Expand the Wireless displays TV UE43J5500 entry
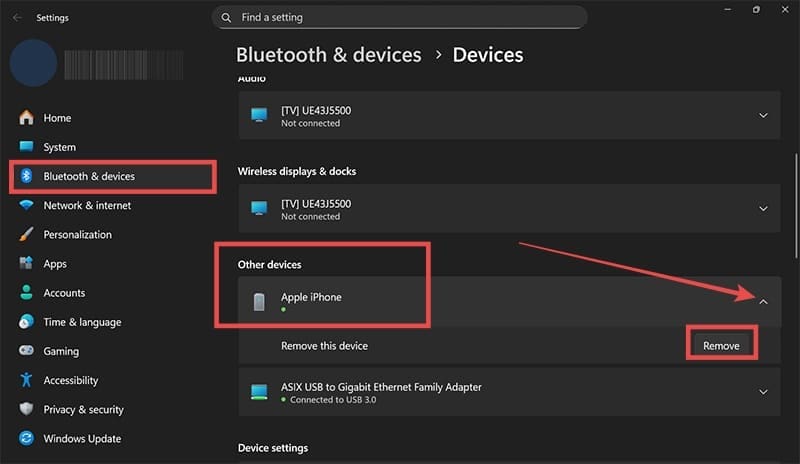 point(763,209)
